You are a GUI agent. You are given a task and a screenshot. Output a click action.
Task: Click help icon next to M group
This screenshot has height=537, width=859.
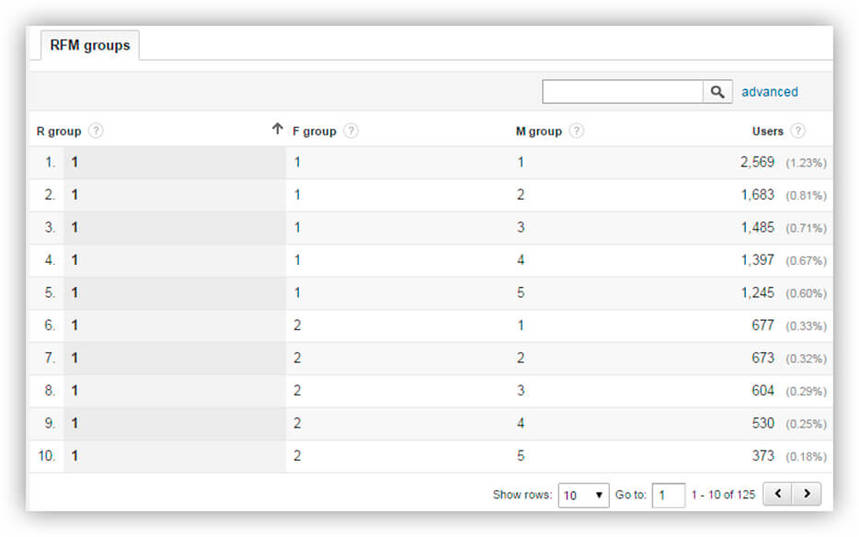[x=576, y=131]
